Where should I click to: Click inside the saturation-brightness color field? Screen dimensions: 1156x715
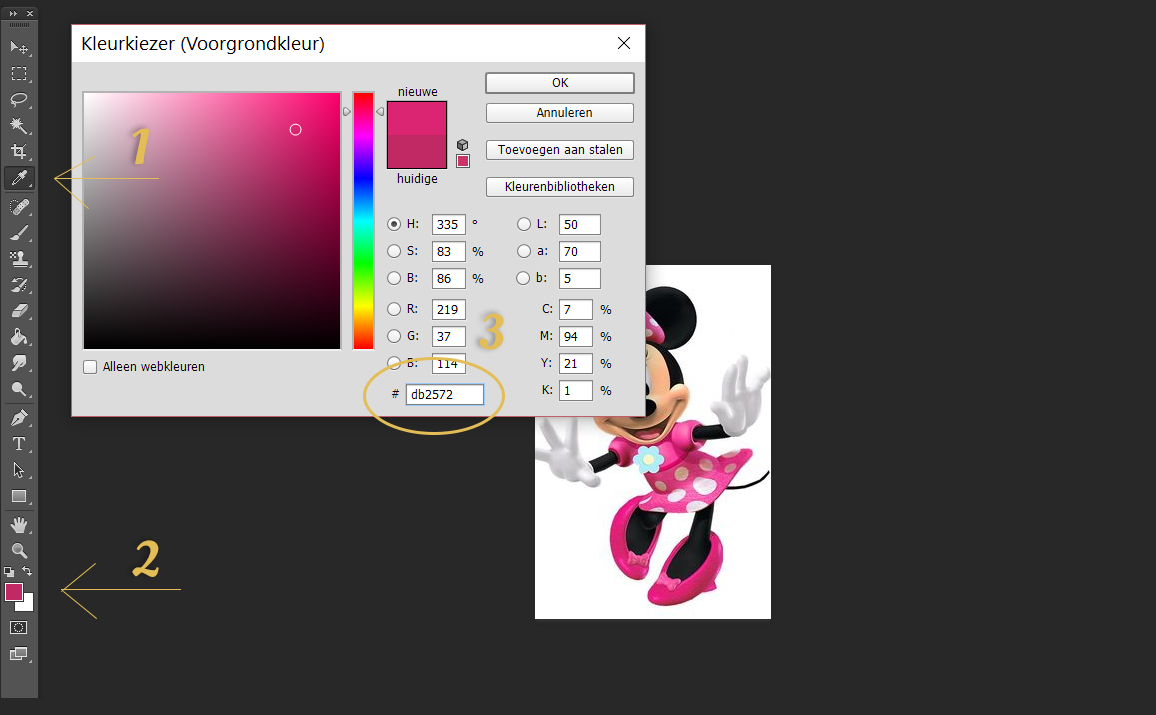point(212,220)
